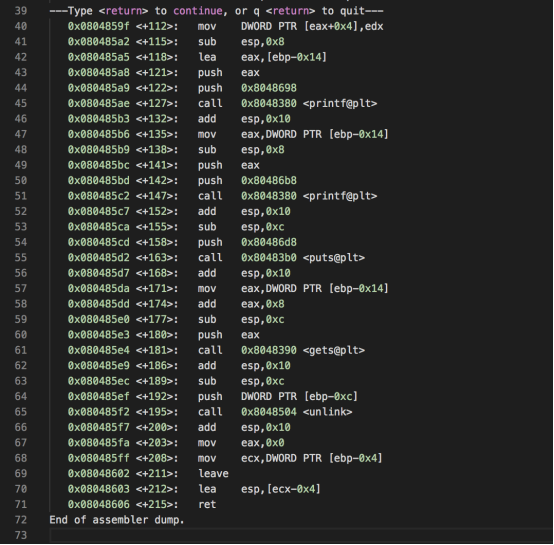Image resolution: width=554 pixels, height=545 pixels.
Task: Click 'push eax' instruction at offset +121
Action: [229, 73]
